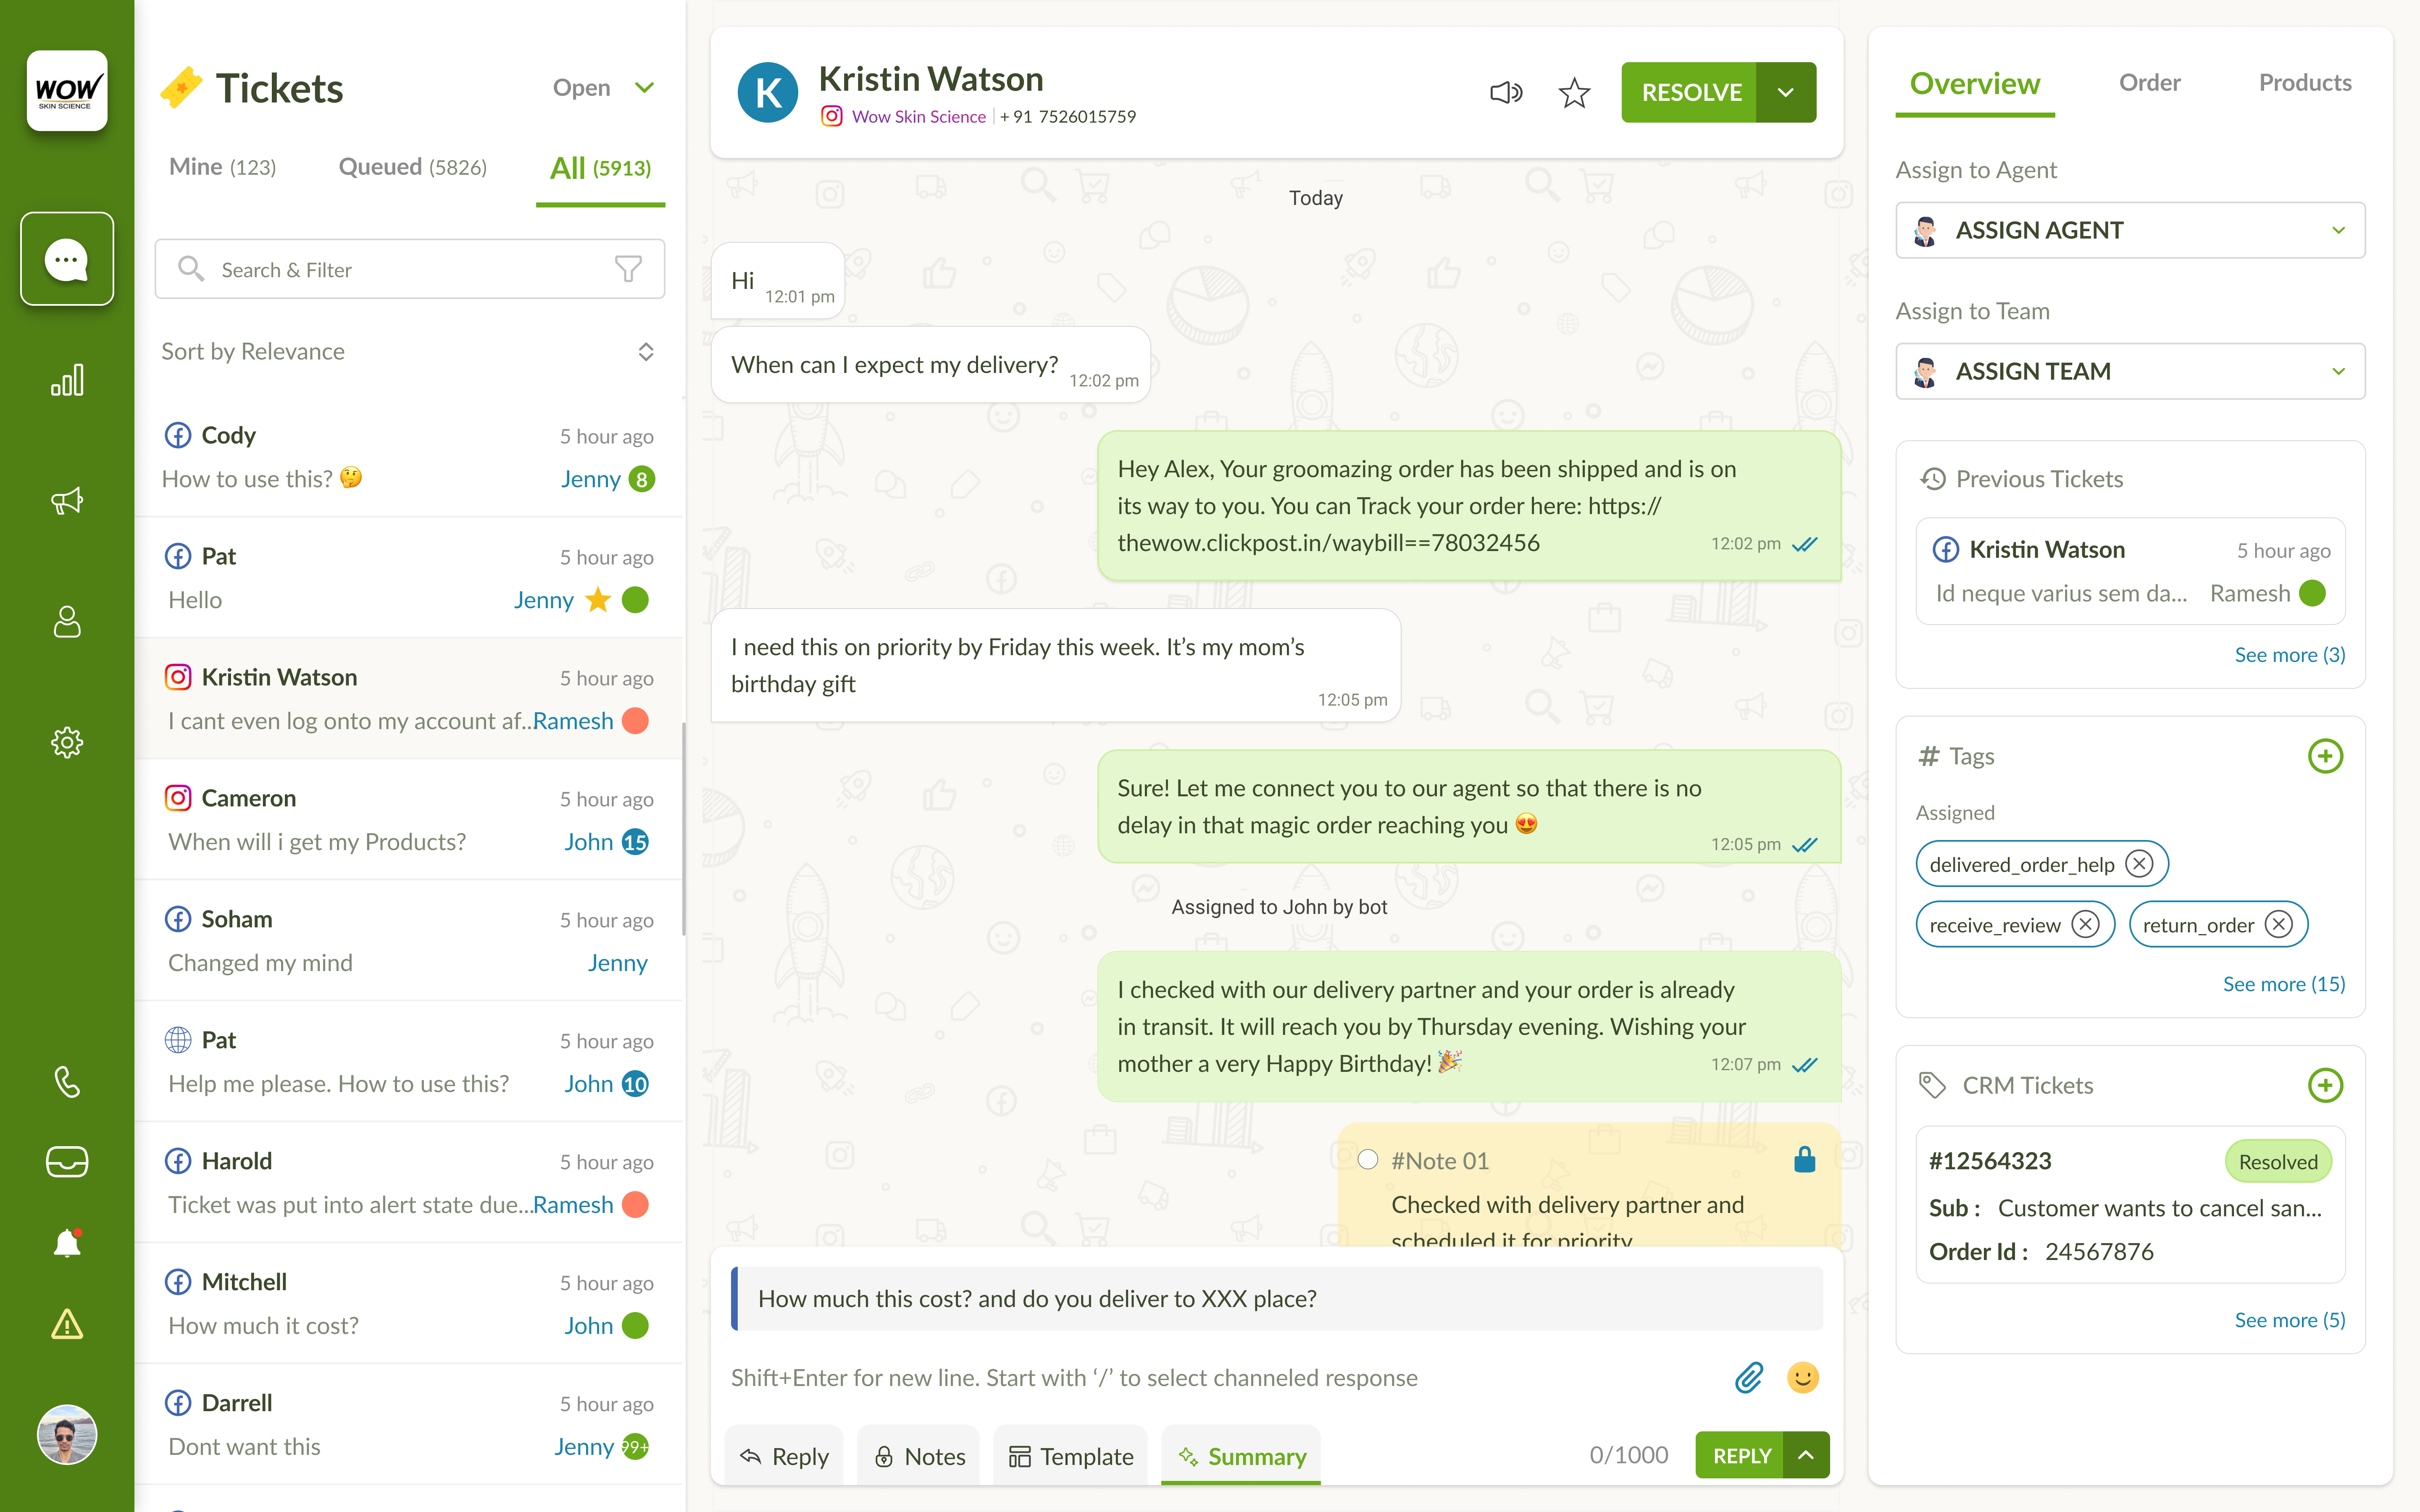Viewport: 2420px width, 1512px height.
Task: Open the inbox tray sidebar icon
Action: click(67, 1162)
